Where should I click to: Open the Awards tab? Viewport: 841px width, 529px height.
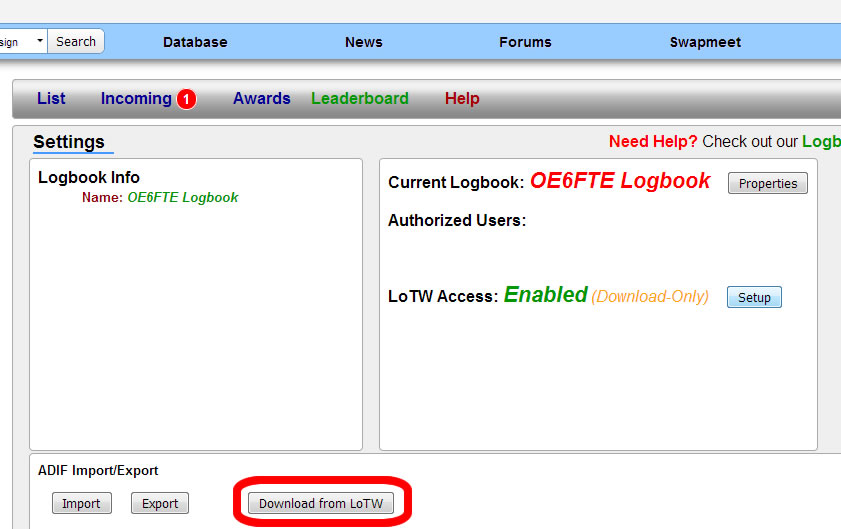coord(262,99)
